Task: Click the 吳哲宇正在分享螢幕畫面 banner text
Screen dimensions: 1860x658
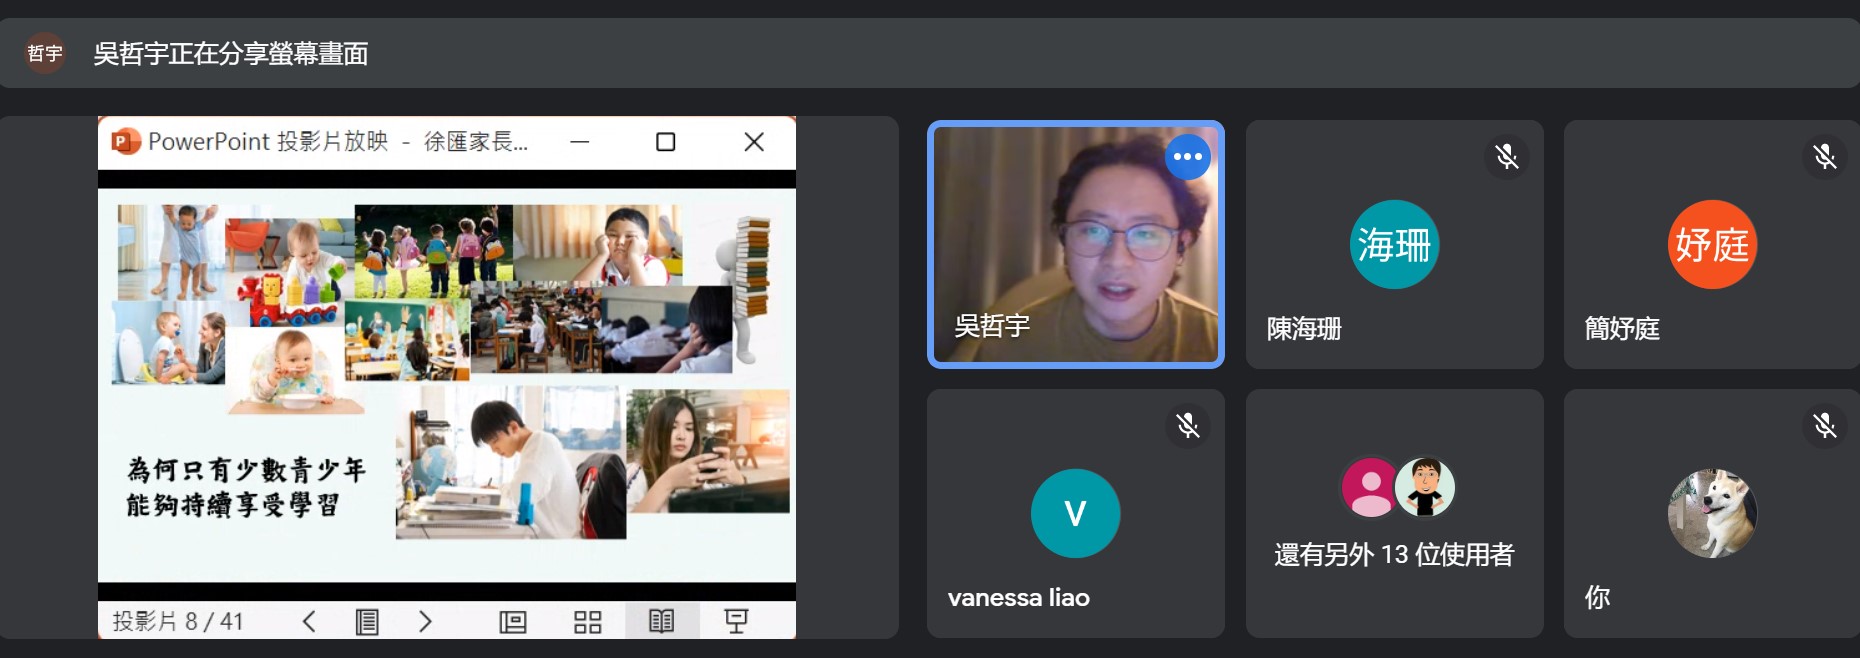Action: (231, 54)
